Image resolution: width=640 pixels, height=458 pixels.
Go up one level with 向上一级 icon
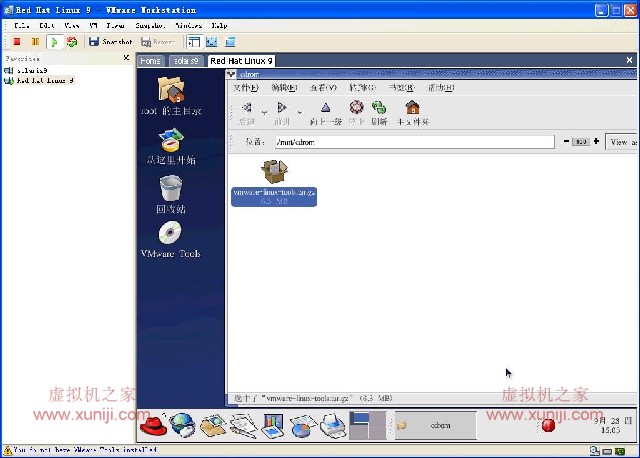[325, 113]
